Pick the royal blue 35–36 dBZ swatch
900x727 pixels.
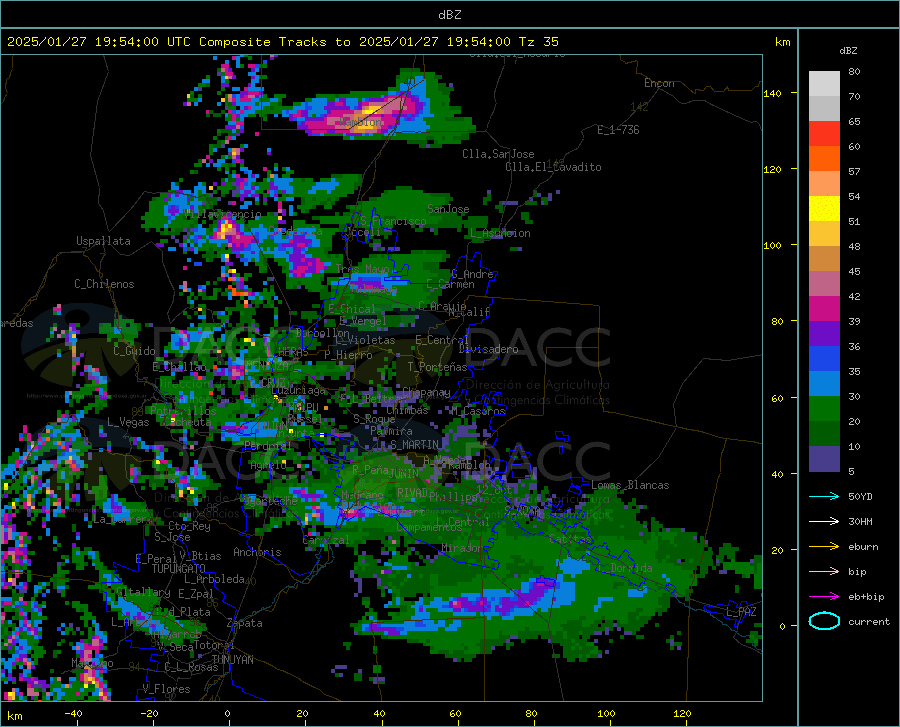tap(824, 359)
